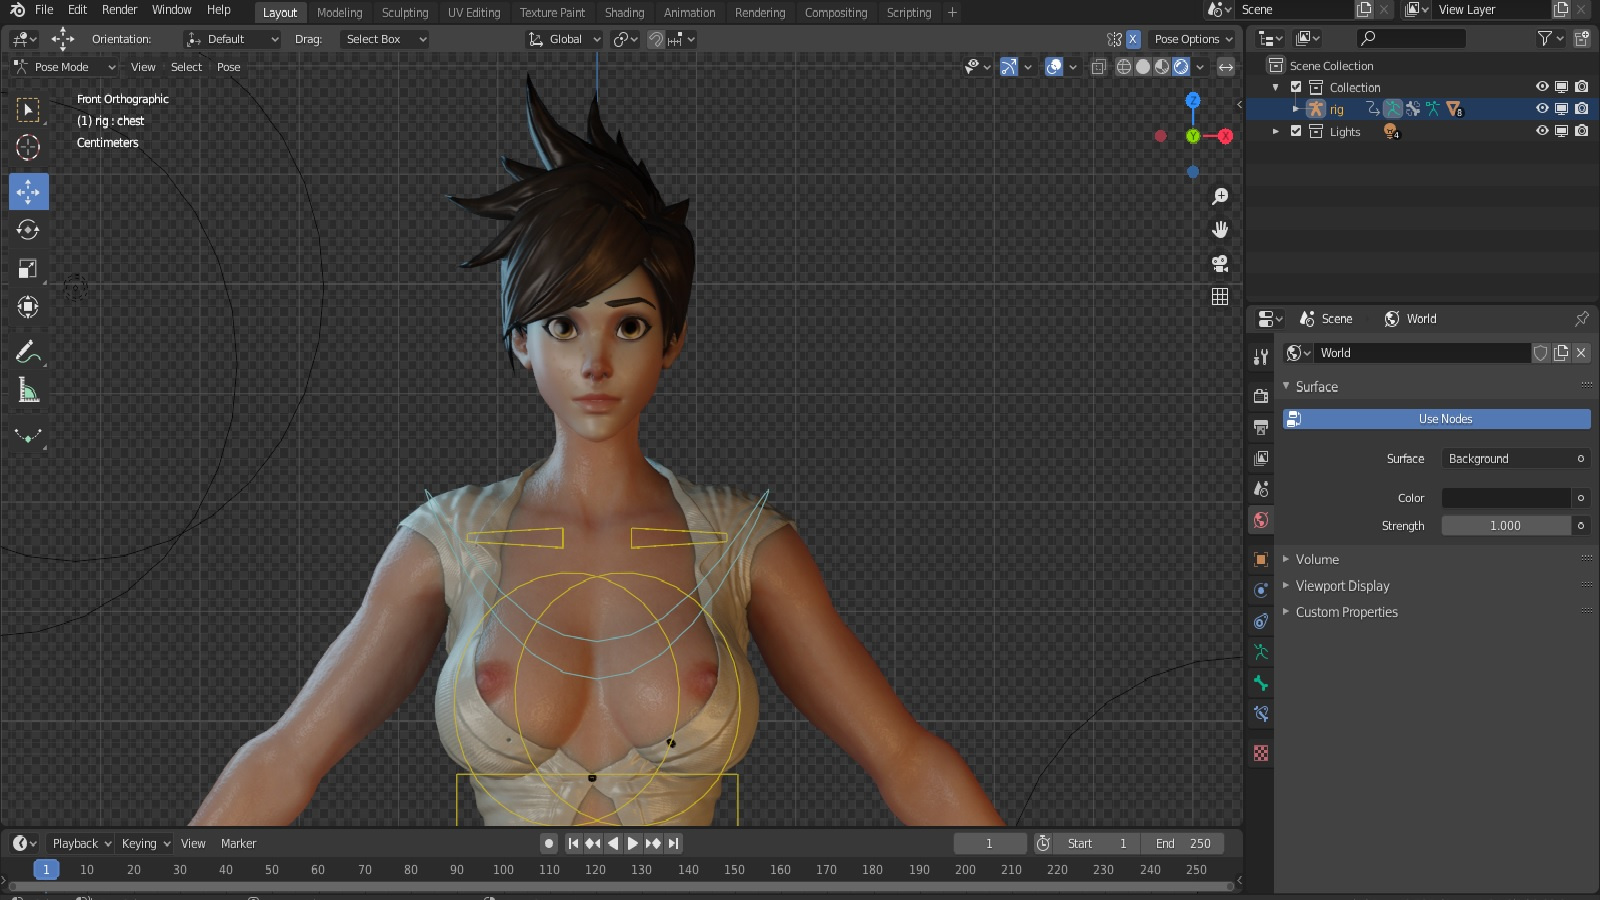This screenshot has width=1600, height=900.
Task: Open the Output properties tab
Action: coord(1261,427)
